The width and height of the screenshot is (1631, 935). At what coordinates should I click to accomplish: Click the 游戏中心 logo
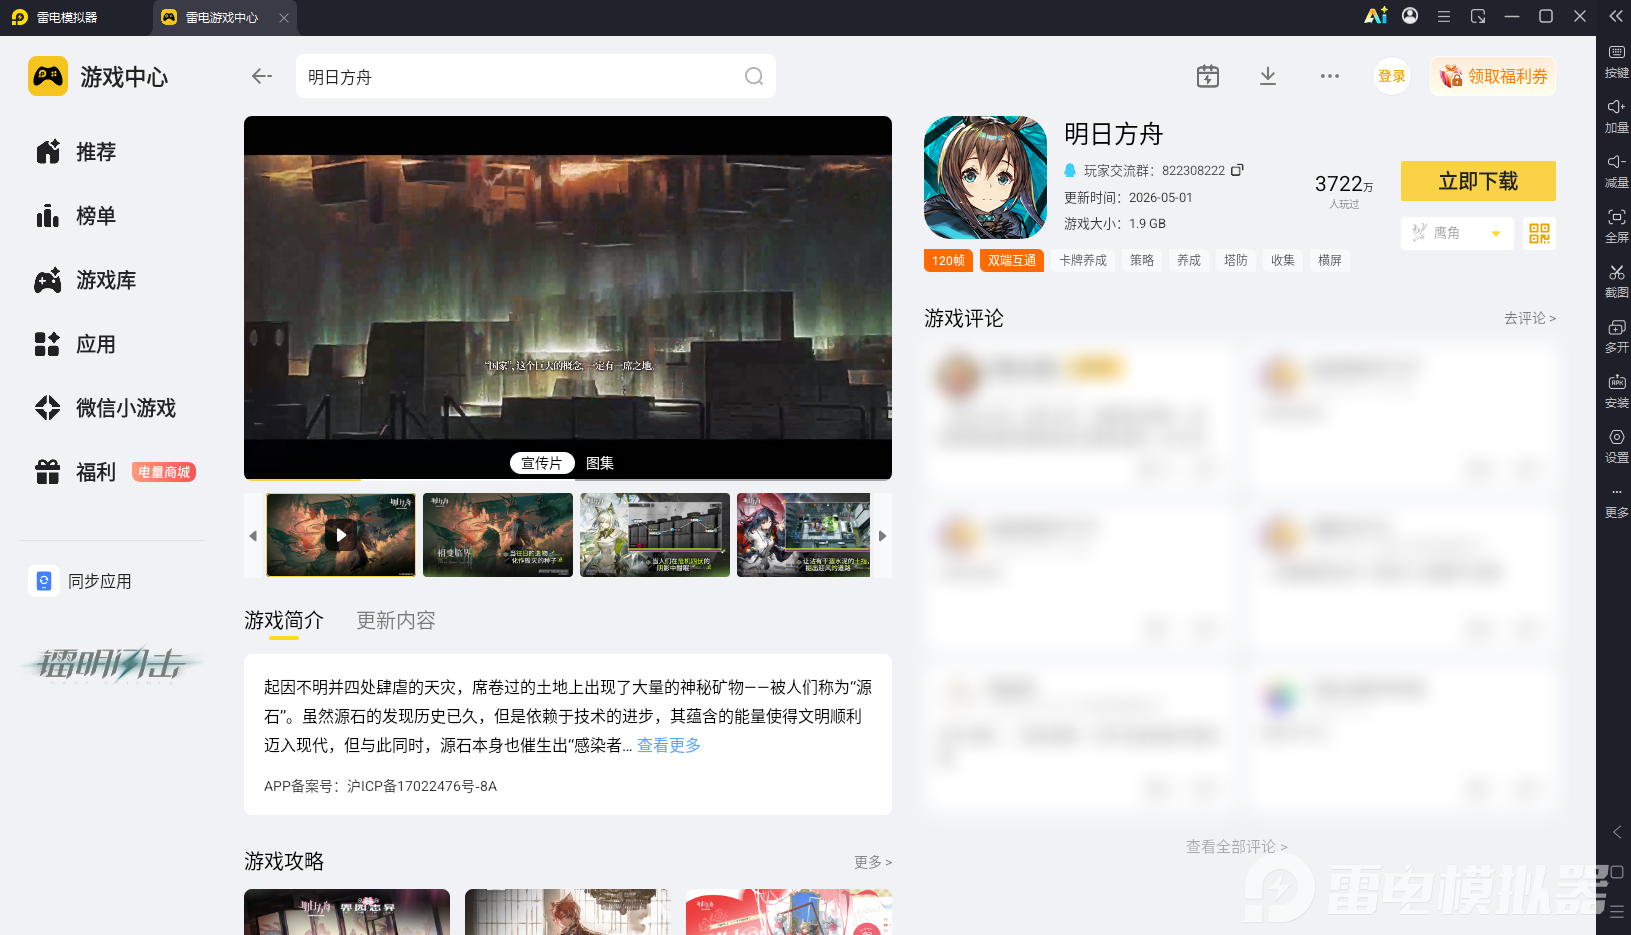(x=98, y=76)
